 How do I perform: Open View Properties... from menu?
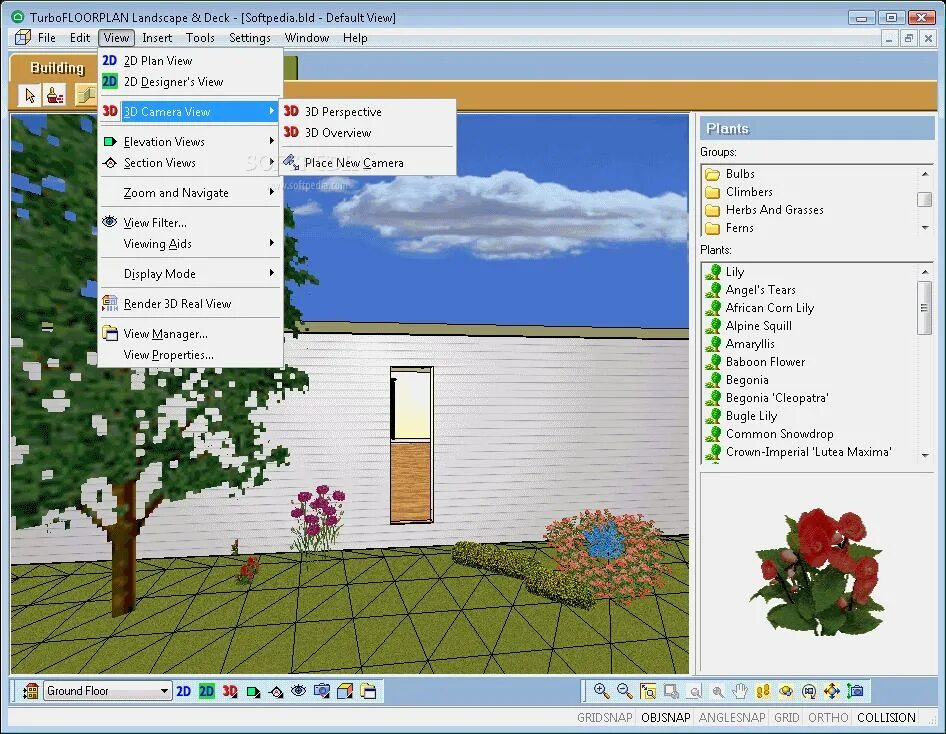(190, 355)
